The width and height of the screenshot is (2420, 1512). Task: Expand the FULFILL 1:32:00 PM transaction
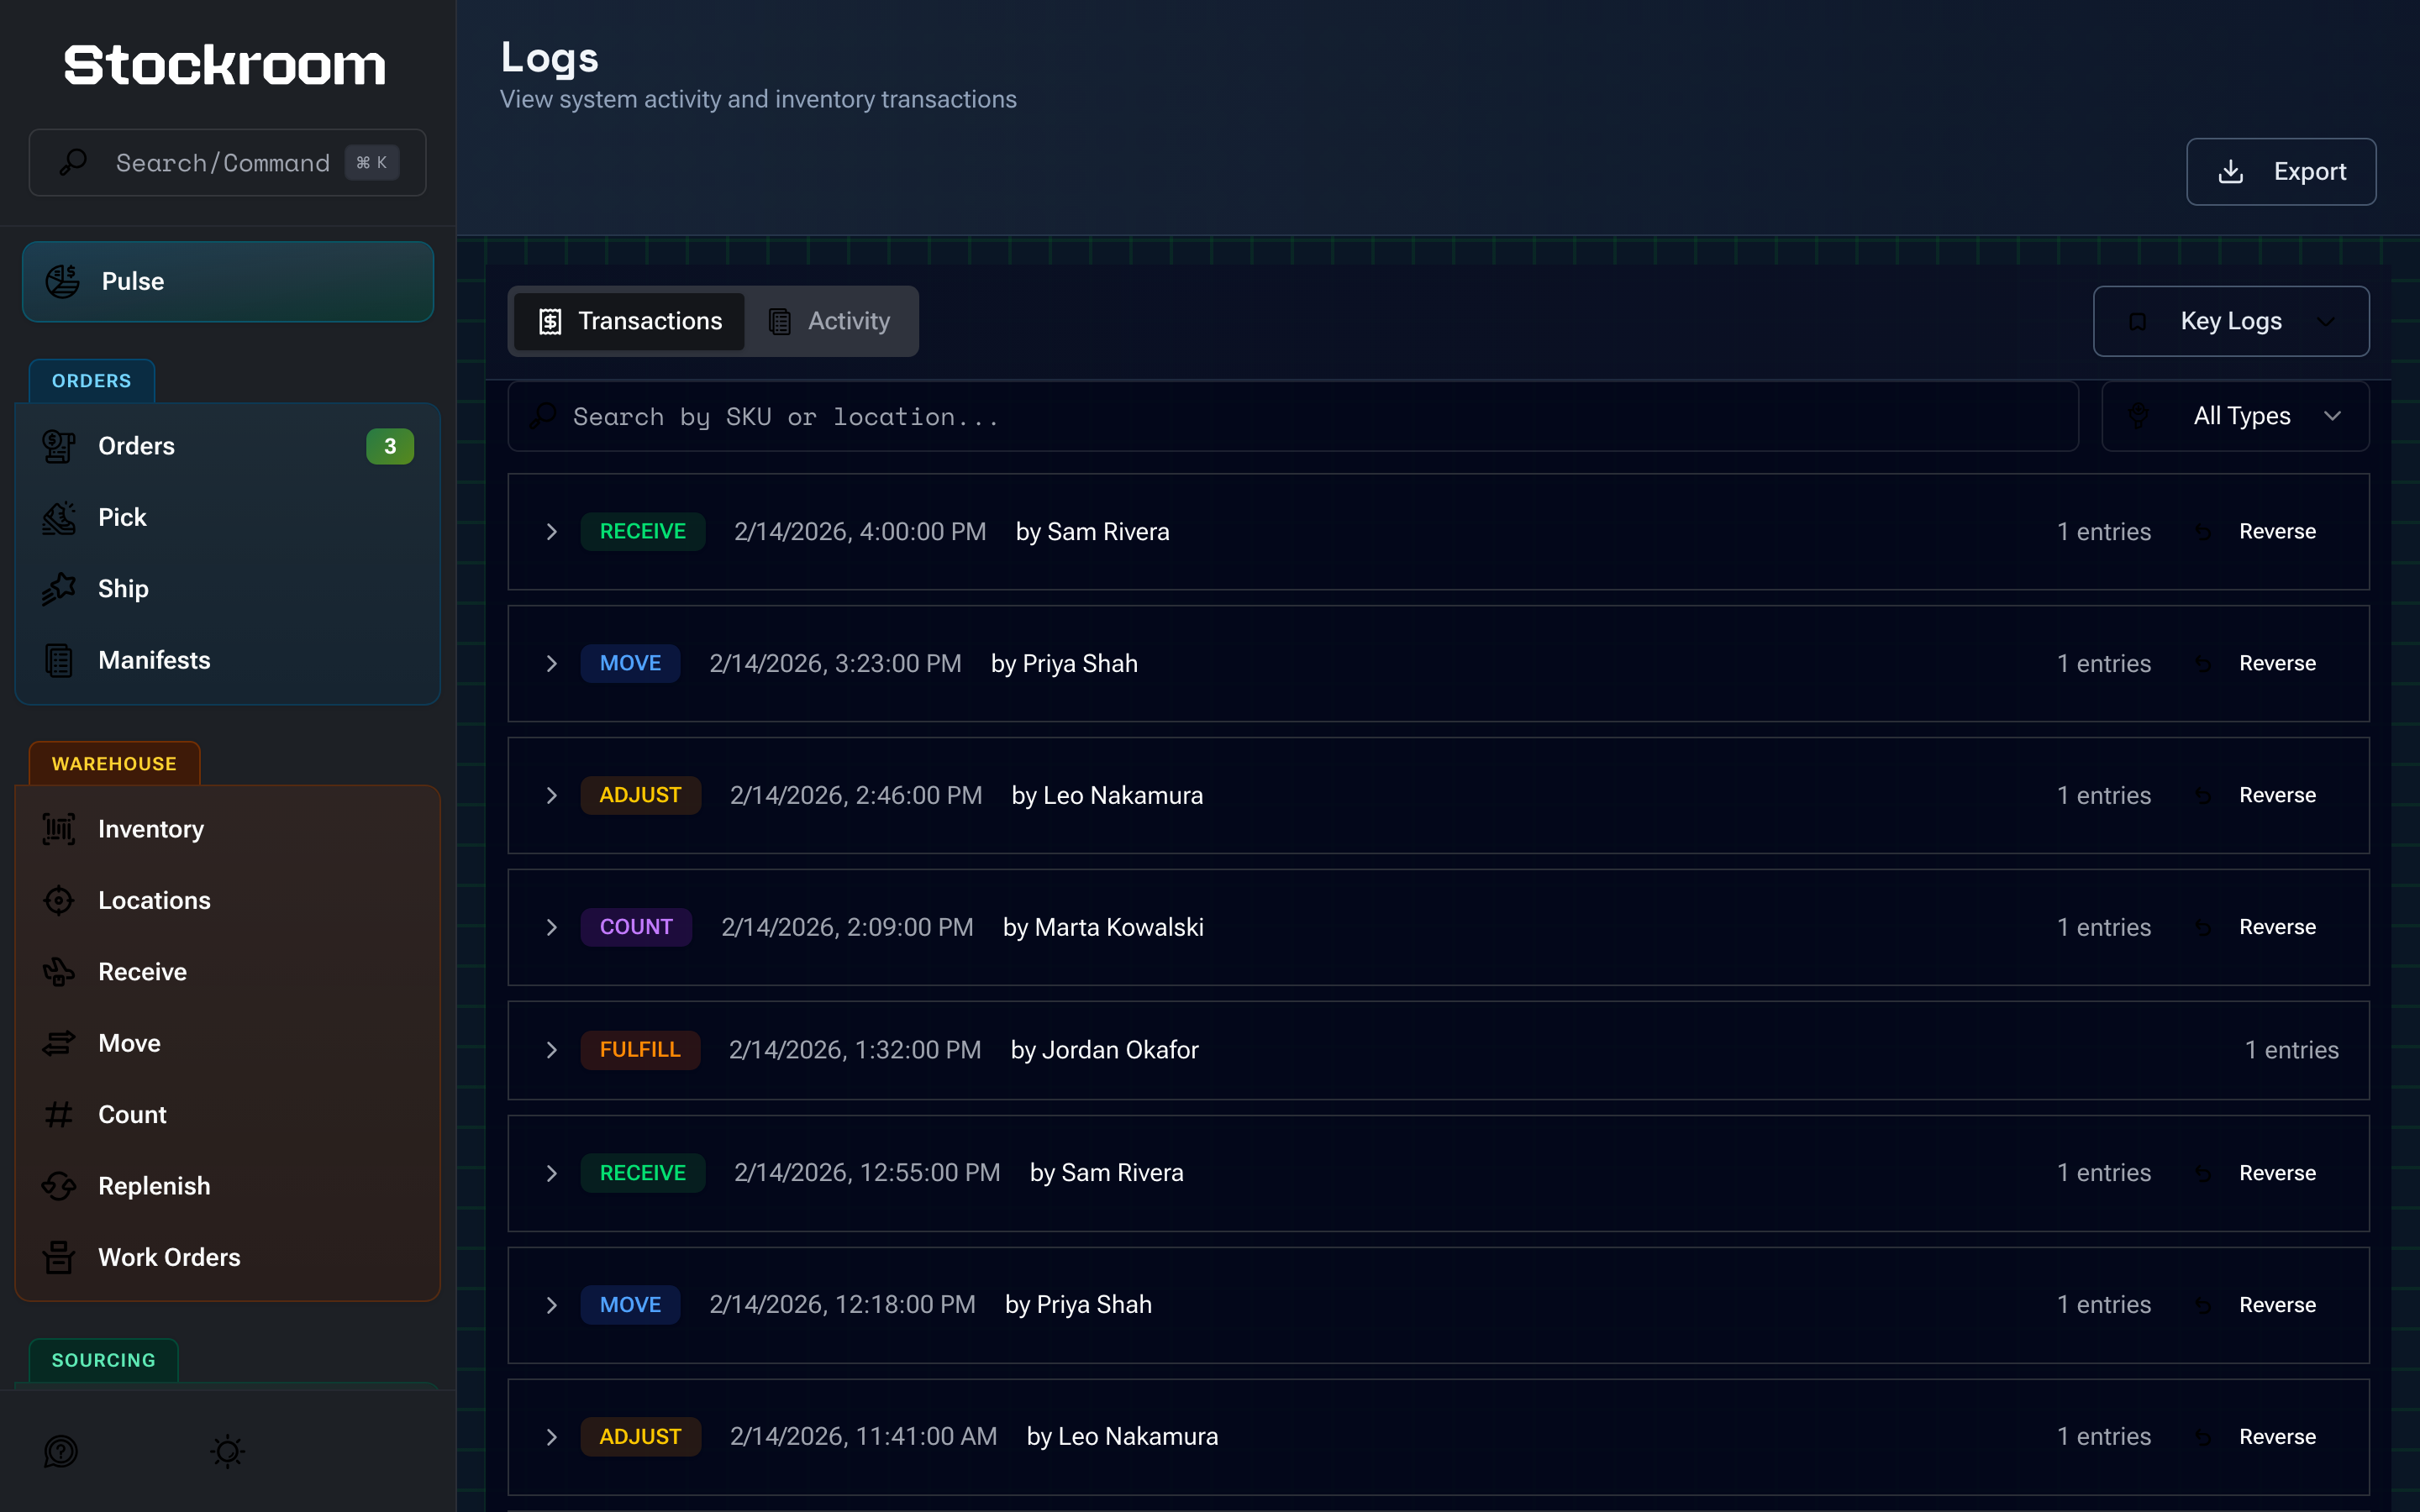(552, 1050)
